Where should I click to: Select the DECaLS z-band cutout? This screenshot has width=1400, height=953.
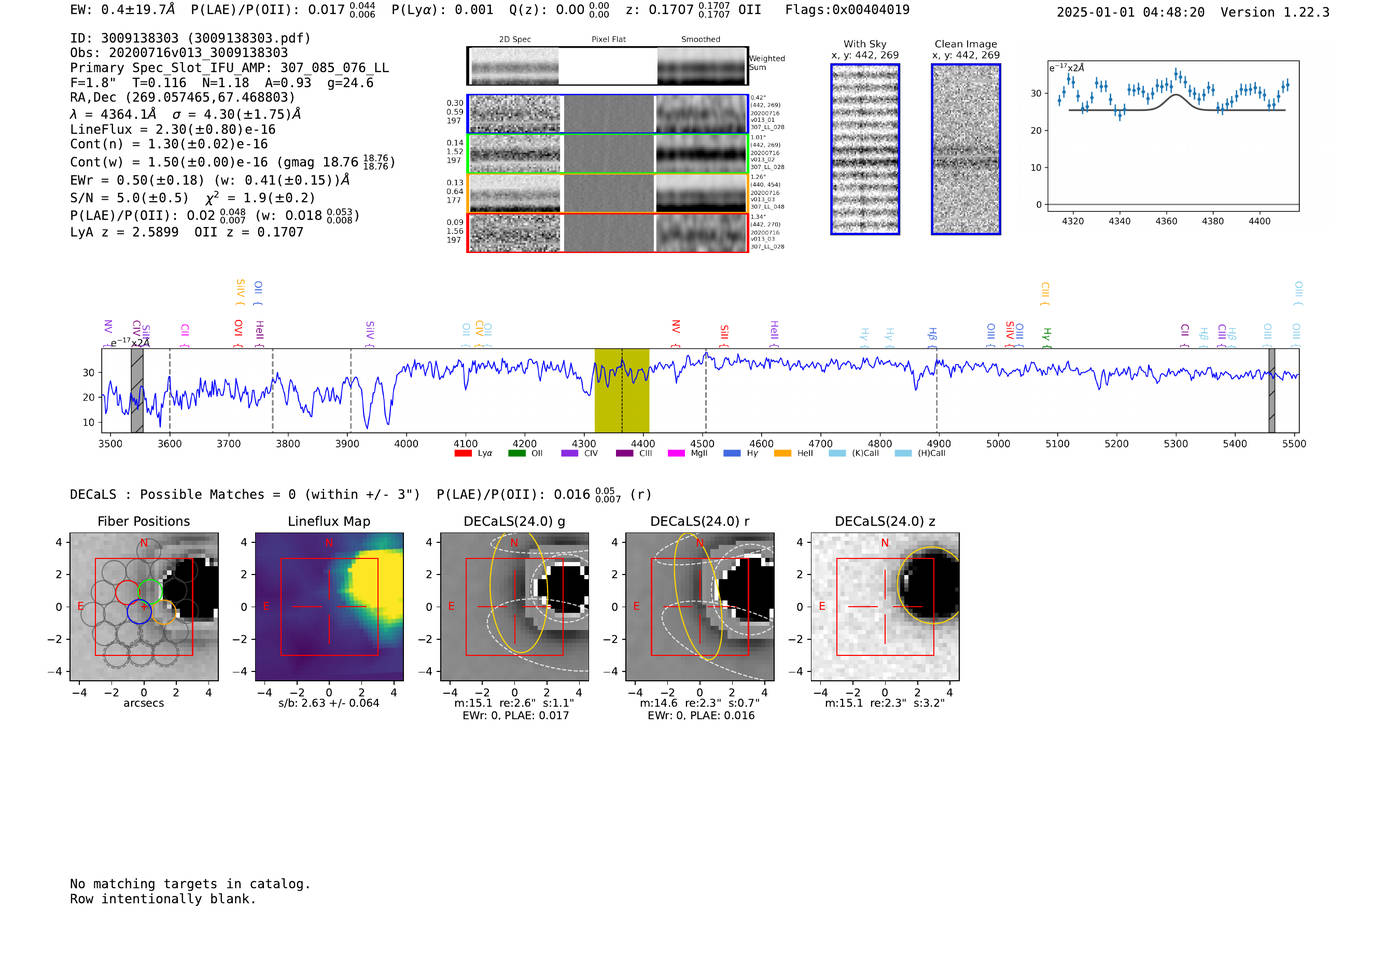(x=885, y=606)
